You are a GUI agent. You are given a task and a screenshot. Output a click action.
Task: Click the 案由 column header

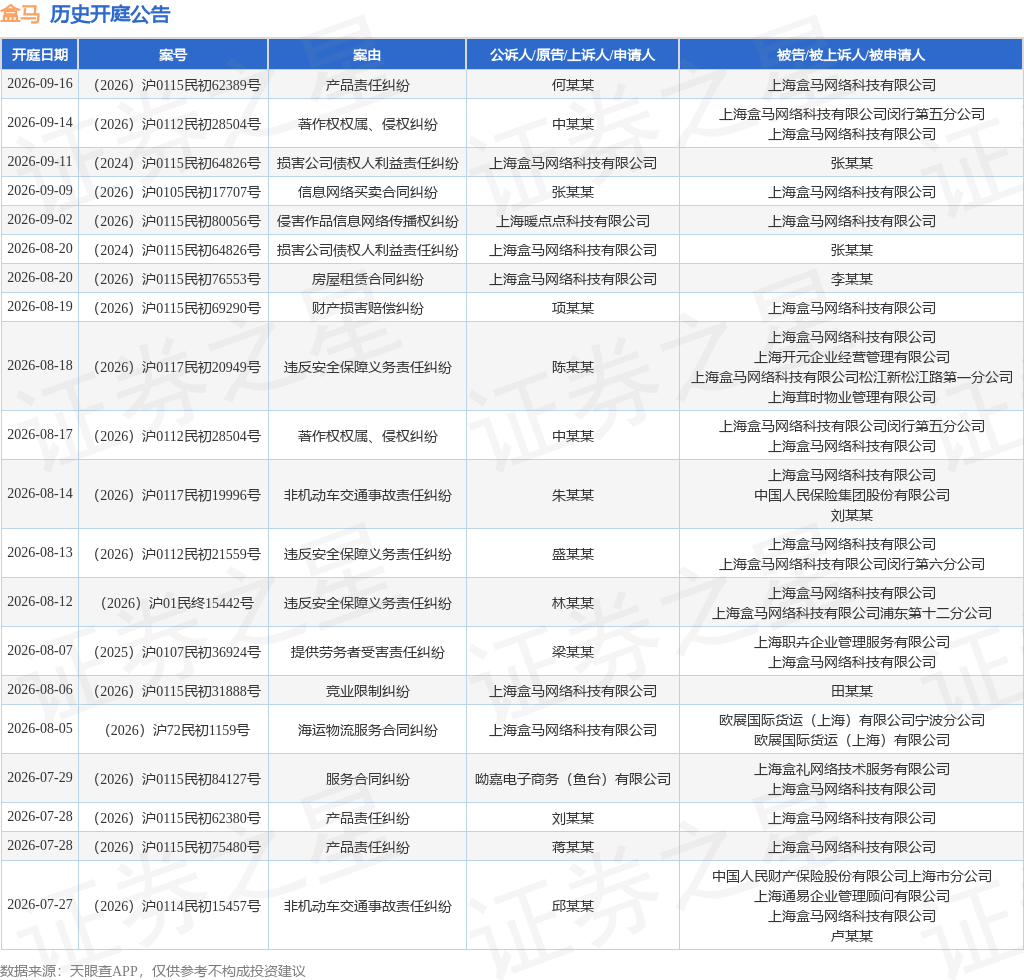pyautogui.click(x=367, y=55)
